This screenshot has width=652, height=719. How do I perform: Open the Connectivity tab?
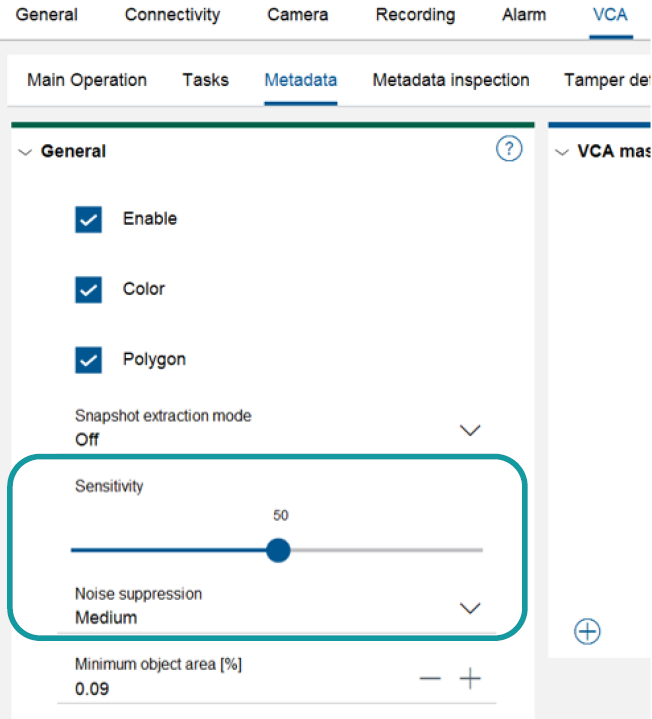(172, 15)
